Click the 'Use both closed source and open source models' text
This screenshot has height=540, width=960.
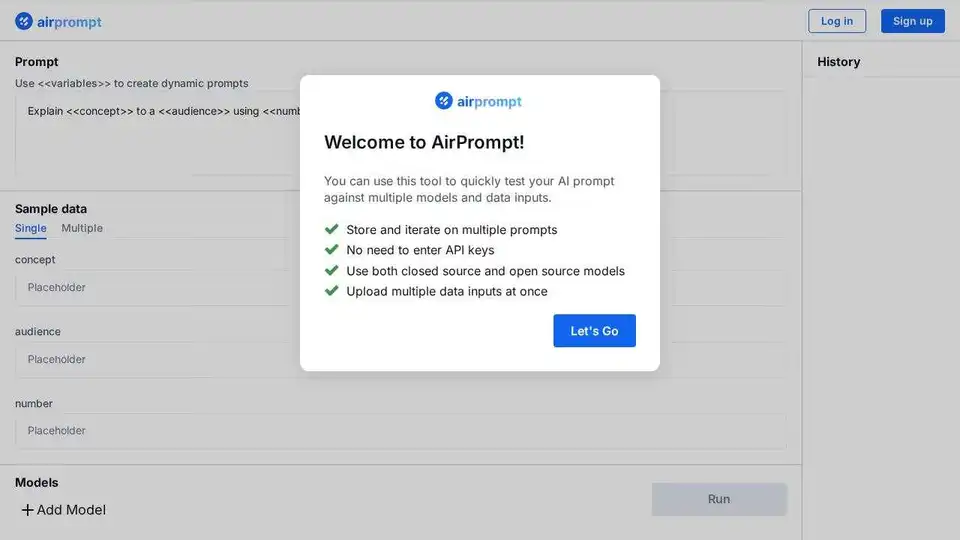(486, 271)
